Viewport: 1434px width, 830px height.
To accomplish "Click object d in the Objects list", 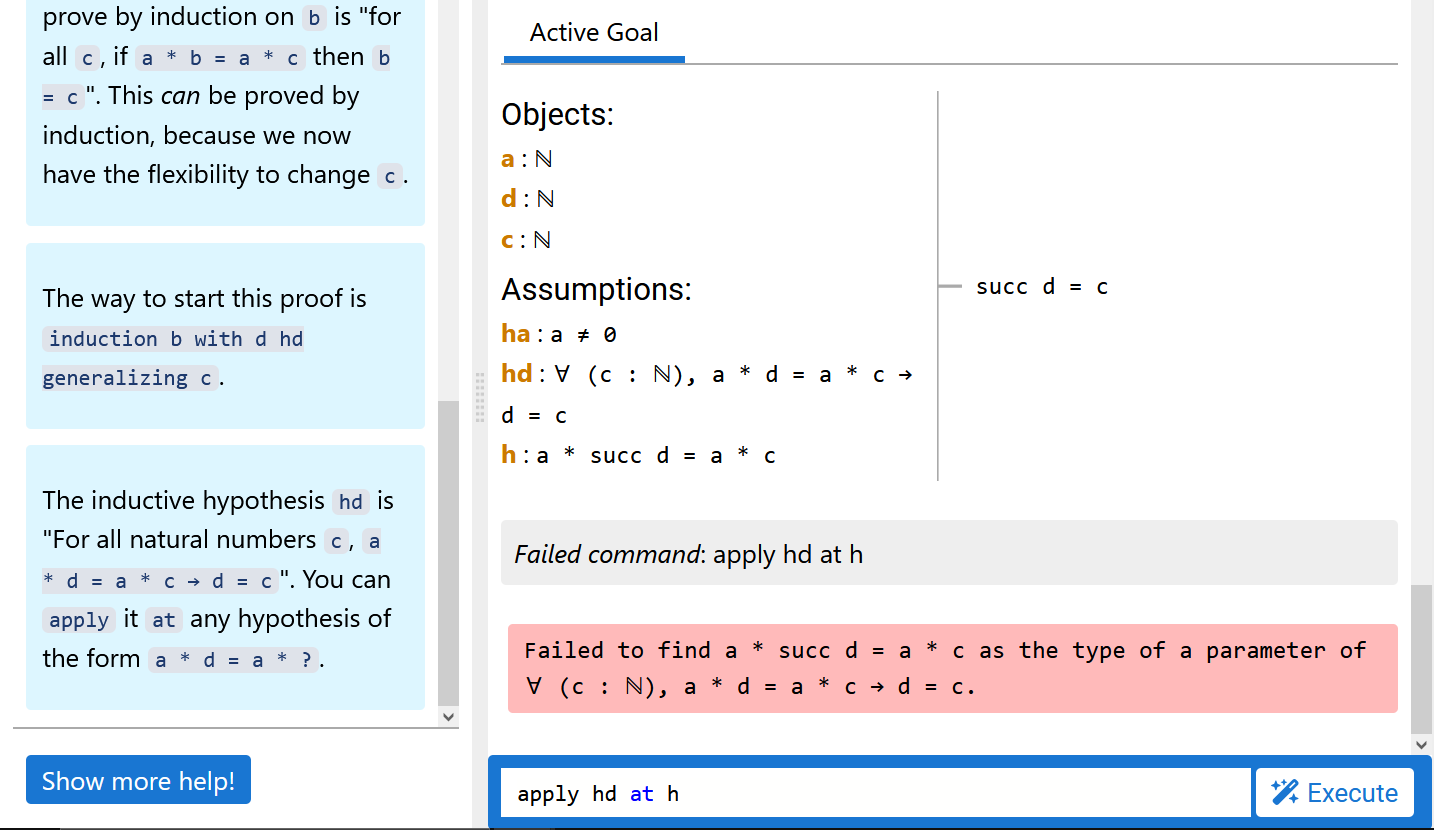I will tap(509, 199).
